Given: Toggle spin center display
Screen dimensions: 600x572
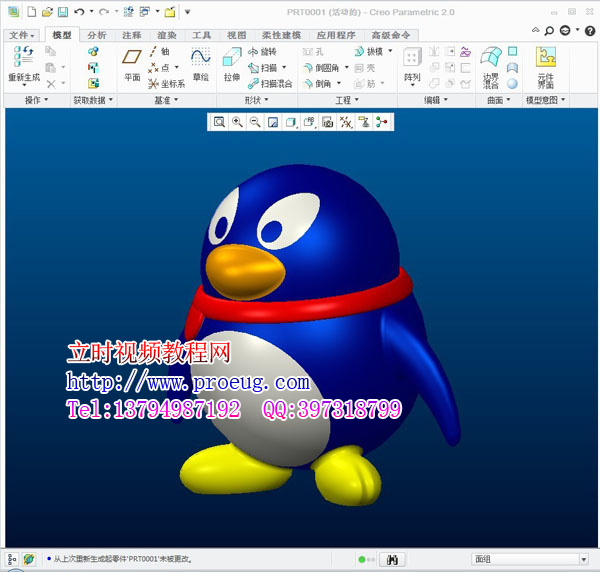Looking at the screenshot, I should point(382,122).
